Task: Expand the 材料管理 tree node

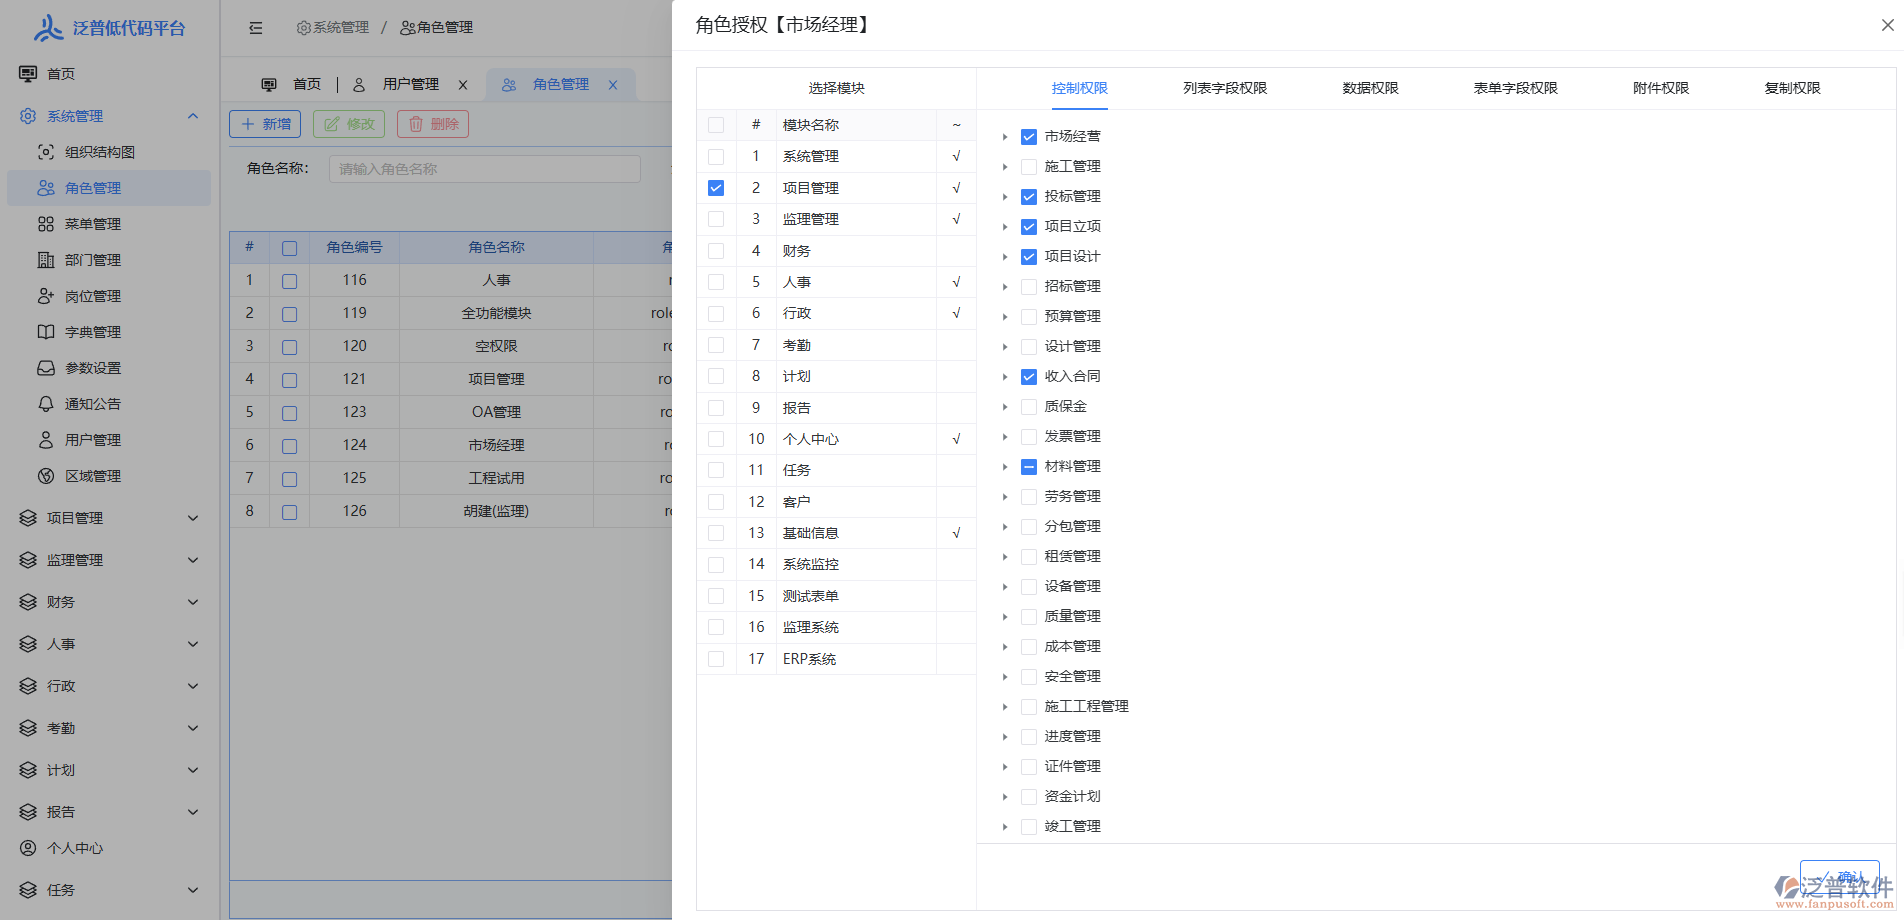Action: tap(1006, 466)
